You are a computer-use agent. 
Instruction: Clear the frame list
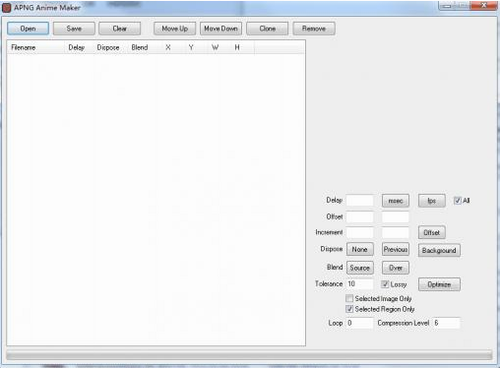point(120,29)
